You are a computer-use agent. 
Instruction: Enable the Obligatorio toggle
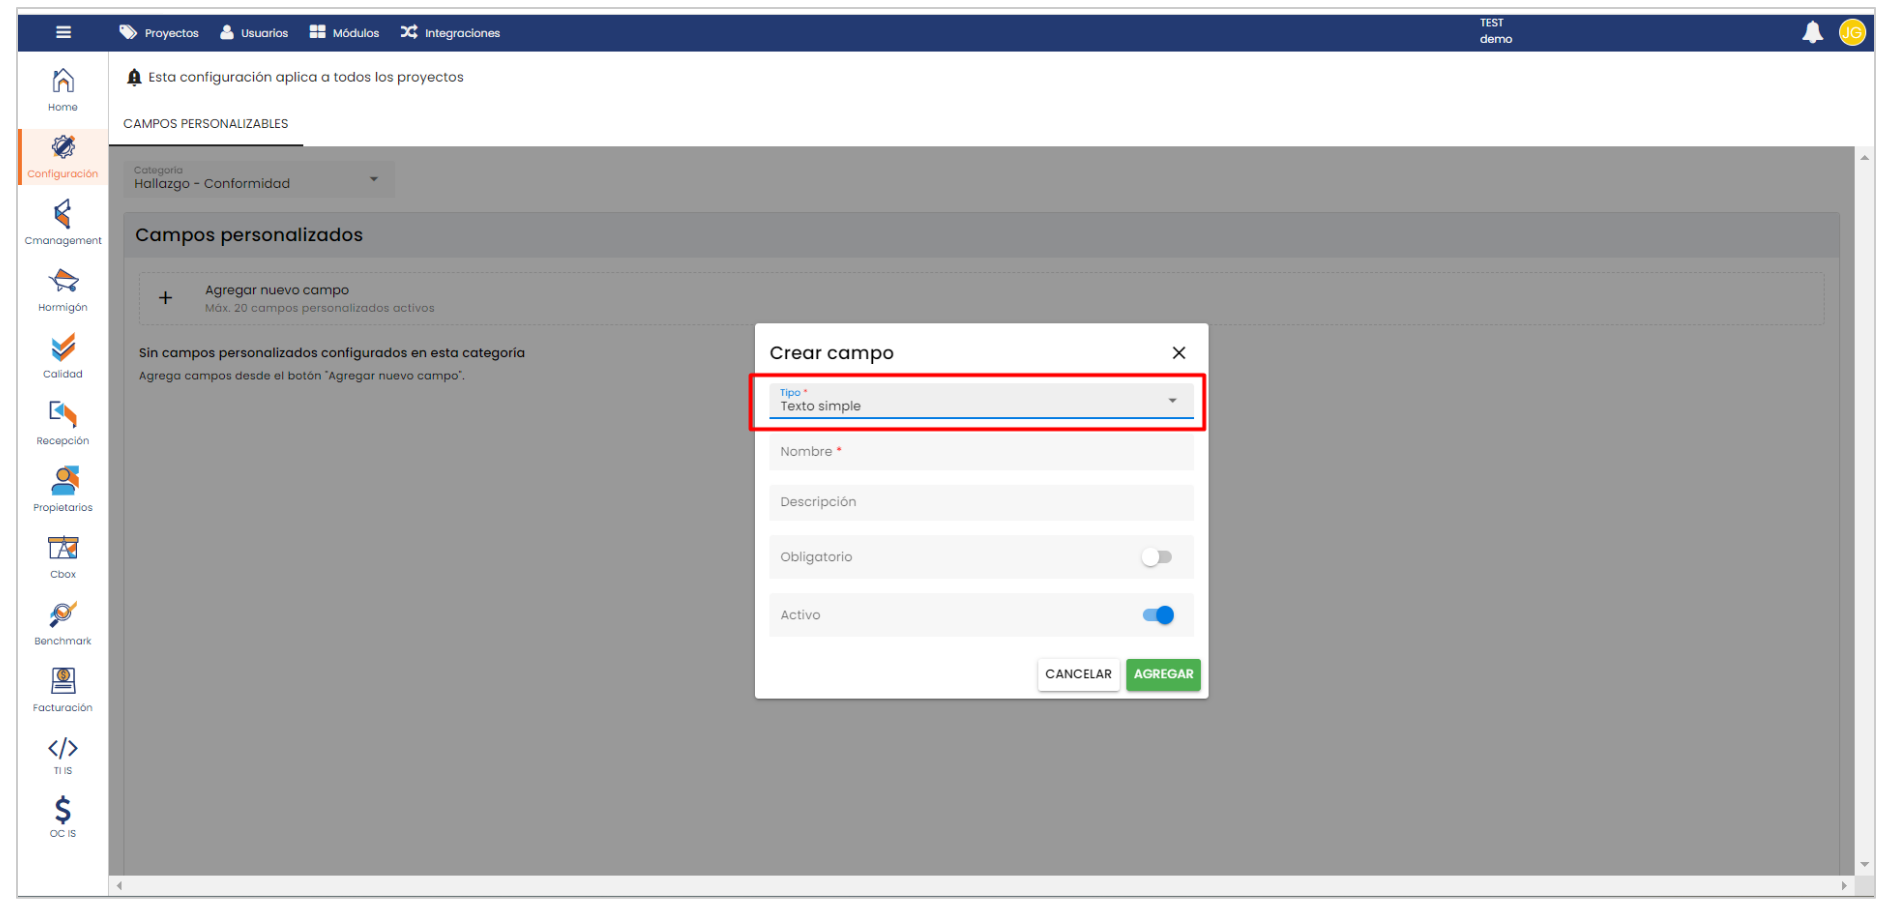click(1156, 557)
